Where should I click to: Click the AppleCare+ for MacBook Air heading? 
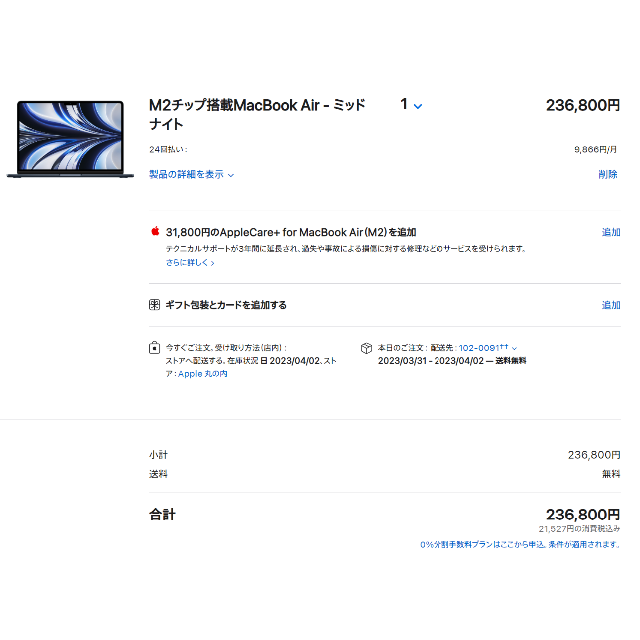(x=291, y=232)
